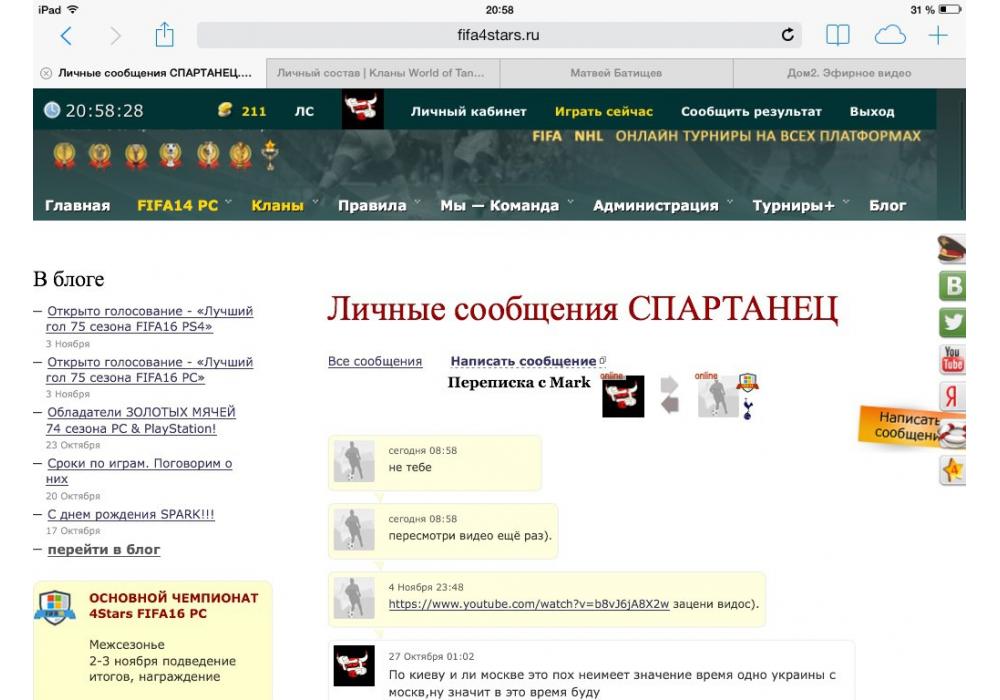Tap Safari's back arrow
The width and height of the screenshot is (1000, 700).
(66, 36)
